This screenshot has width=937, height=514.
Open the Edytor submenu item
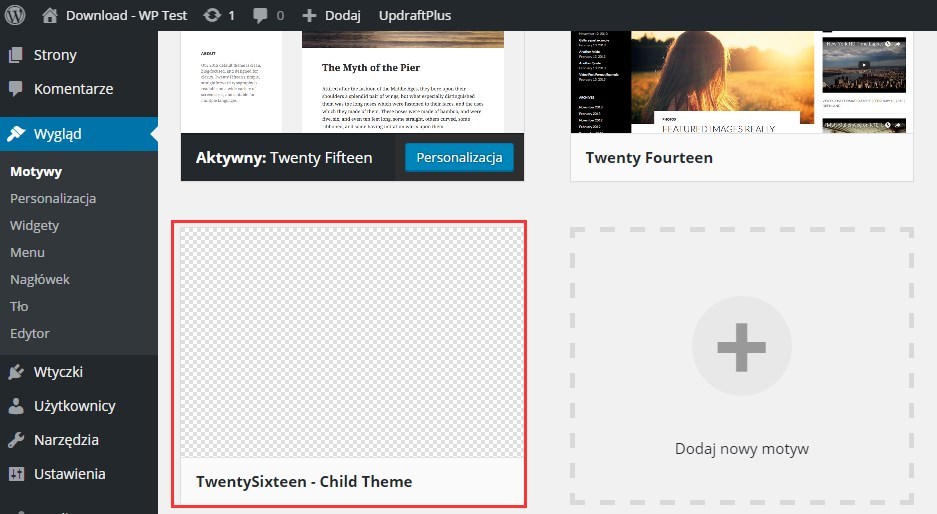tap(30, 334)
